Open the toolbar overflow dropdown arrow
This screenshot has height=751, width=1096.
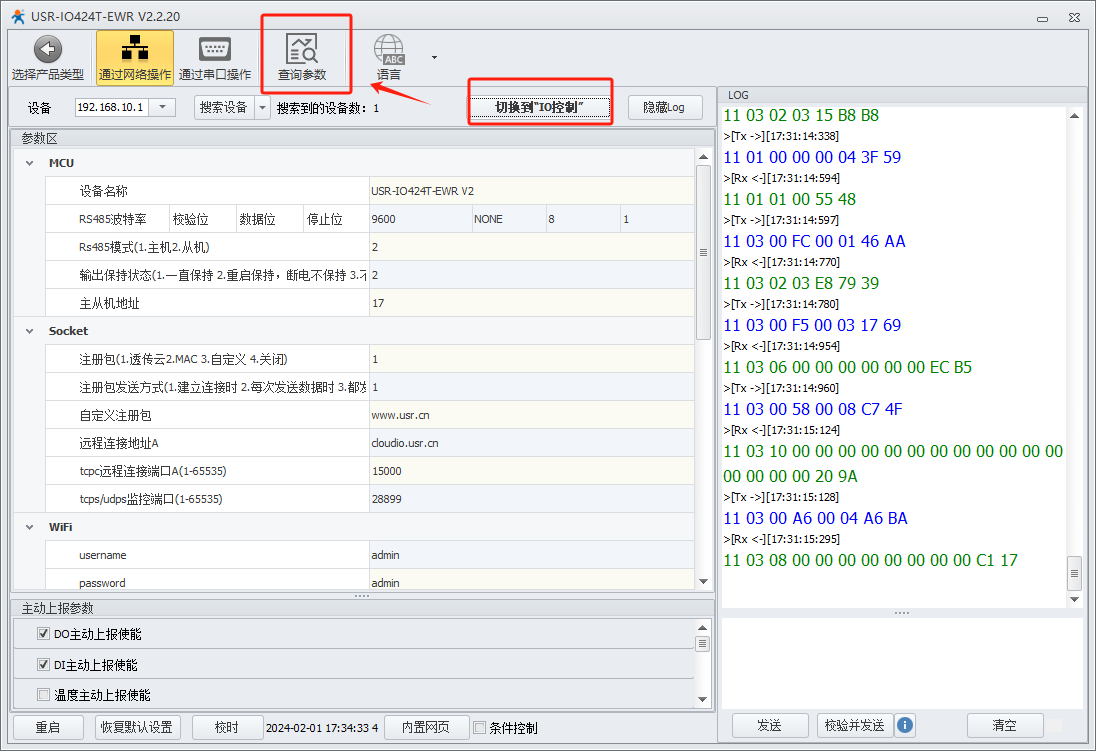(x=434, y=57)
